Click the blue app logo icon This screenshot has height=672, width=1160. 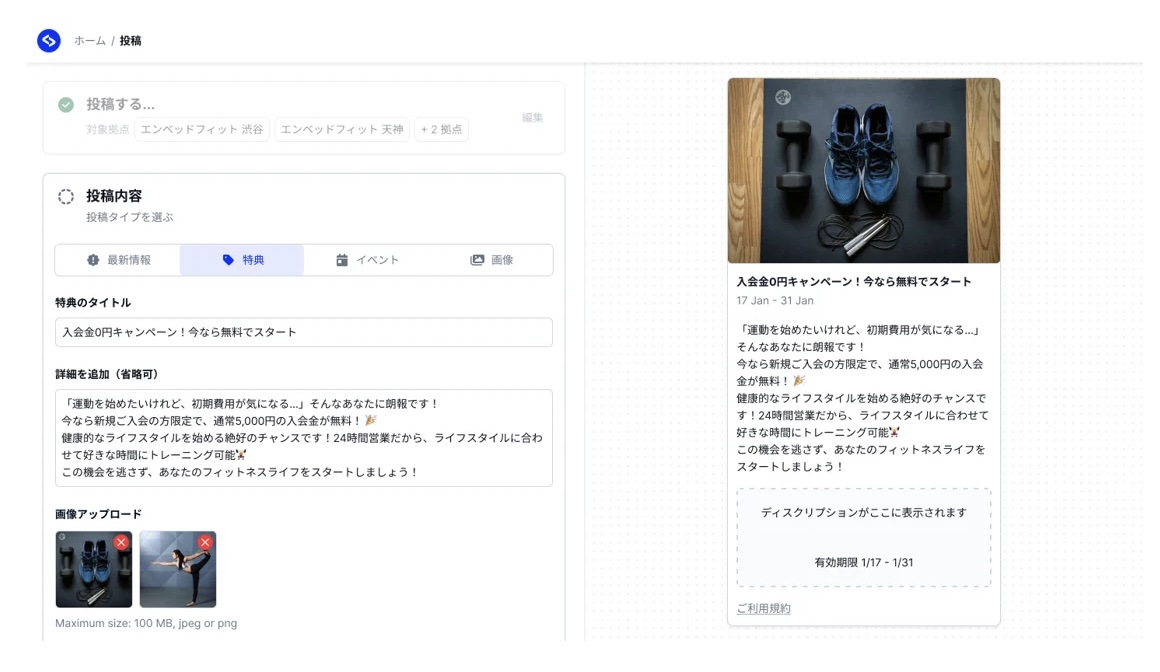(x=48, y=41)
